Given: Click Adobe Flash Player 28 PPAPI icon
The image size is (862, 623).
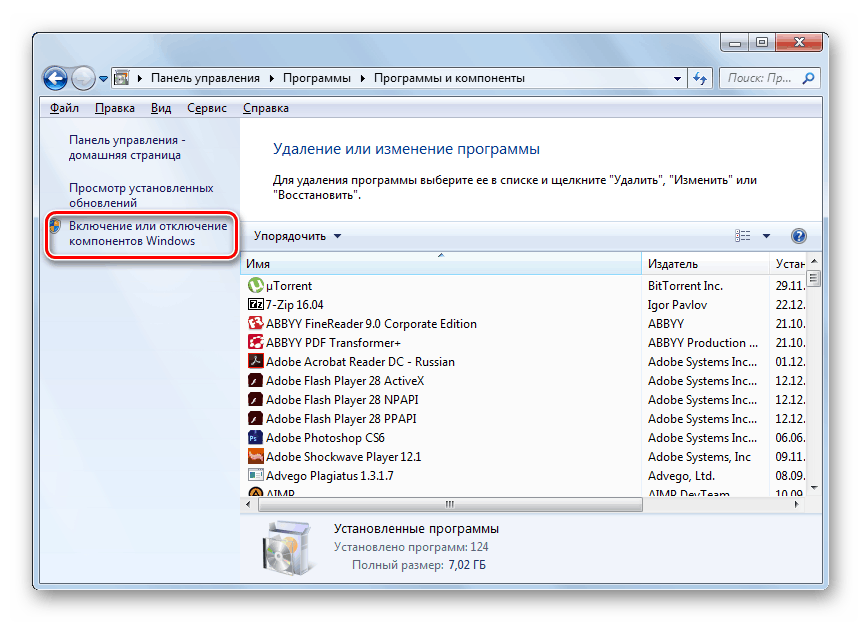Looking at the screenshot, I should click(256, 418).
